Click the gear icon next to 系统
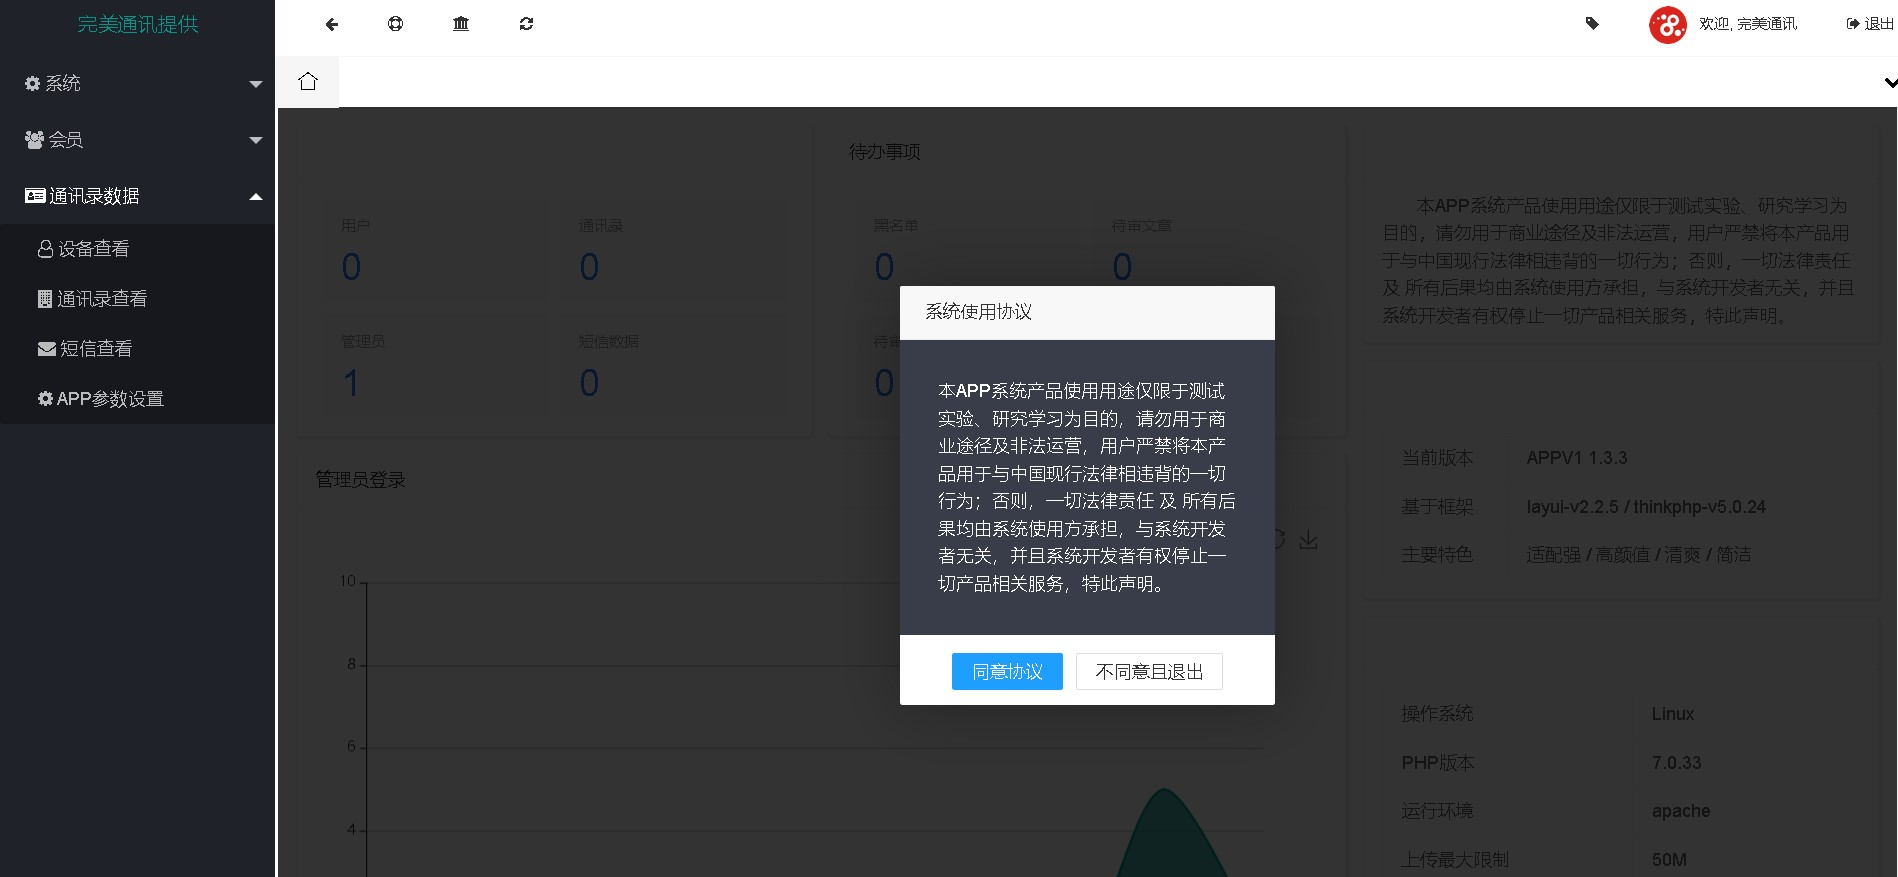This screenshot has height=877, width=1898. click(x=33, y=84)
